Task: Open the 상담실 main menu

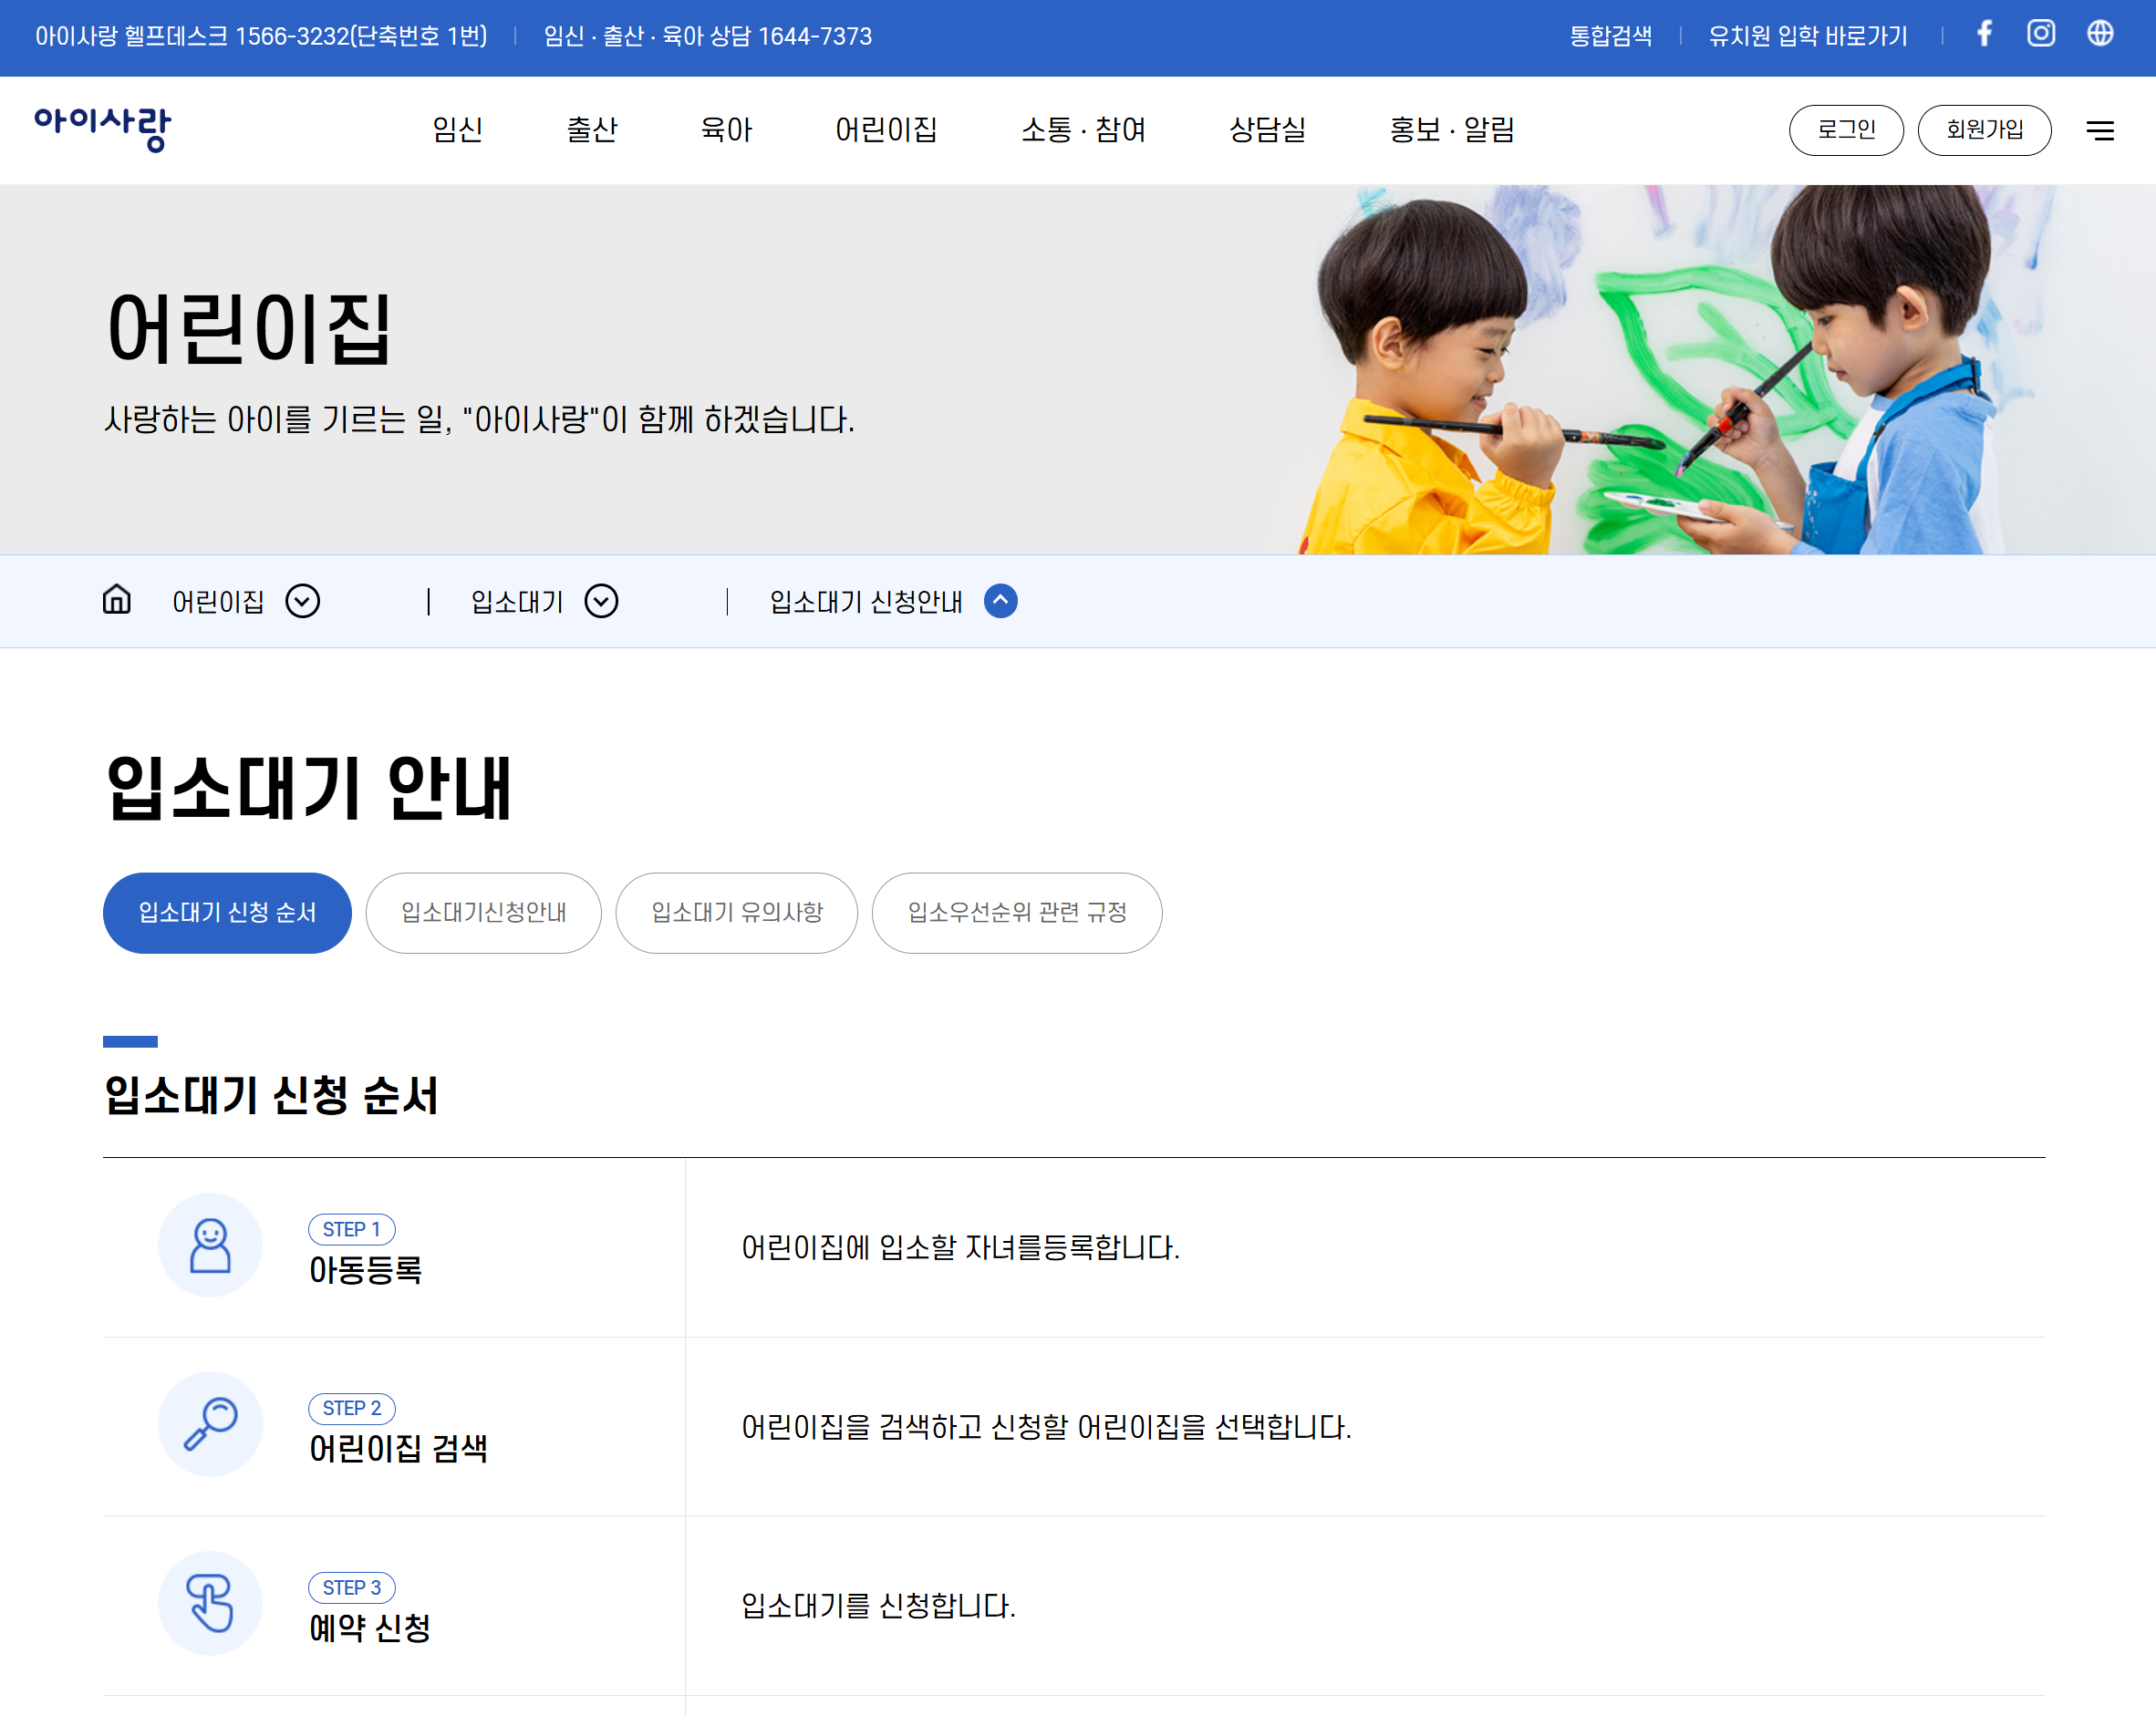Action: pos(1267,130)
